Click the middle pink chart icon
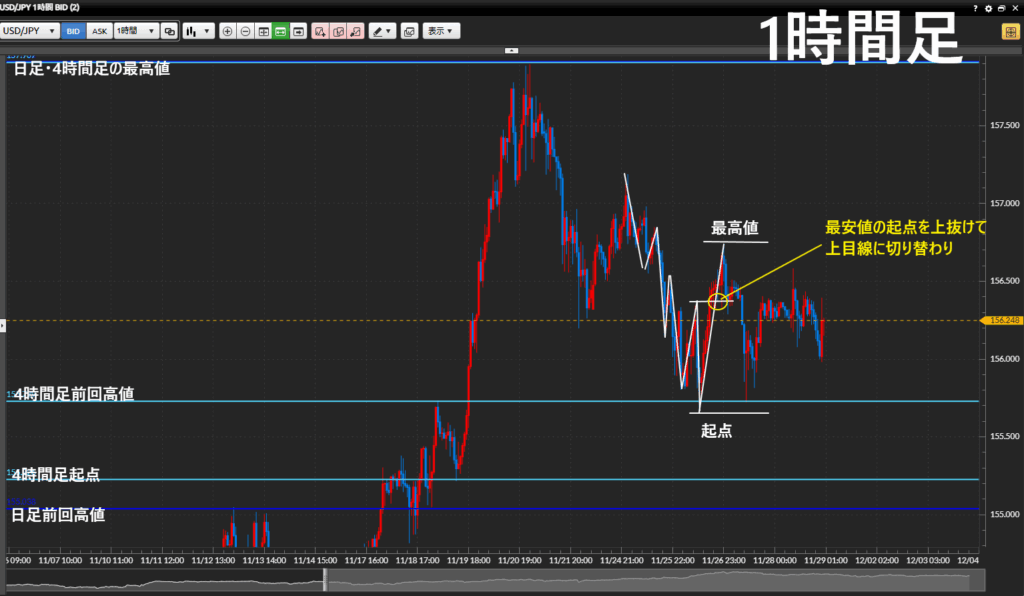 tap(338, 31)
